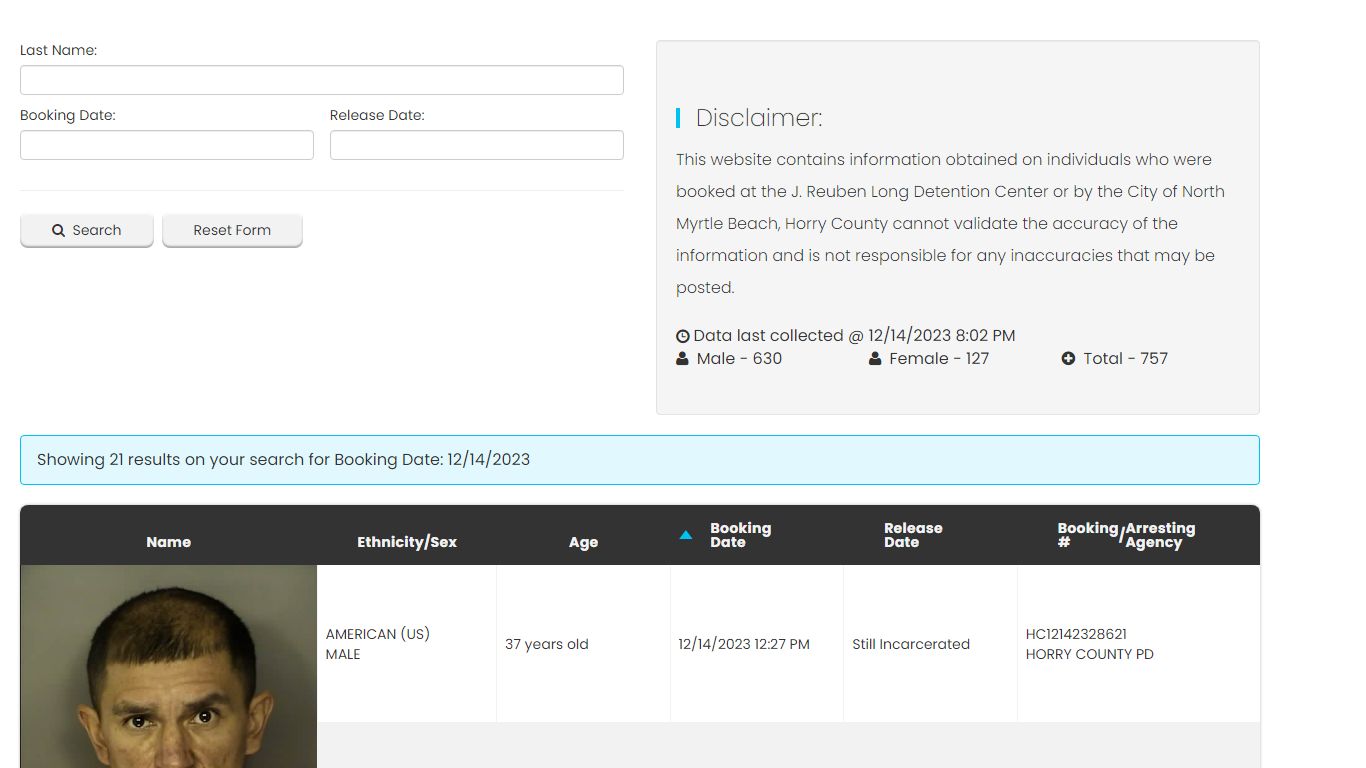
Task: Click 'Male - 630' statistic
Action: 739,358
